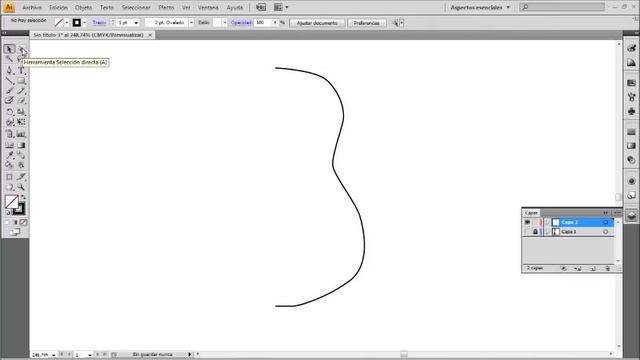Viewport: 640px width, 360px height.
Task: Click horizontal scrollbar thumb at bottom
Action: click(404, 354)
